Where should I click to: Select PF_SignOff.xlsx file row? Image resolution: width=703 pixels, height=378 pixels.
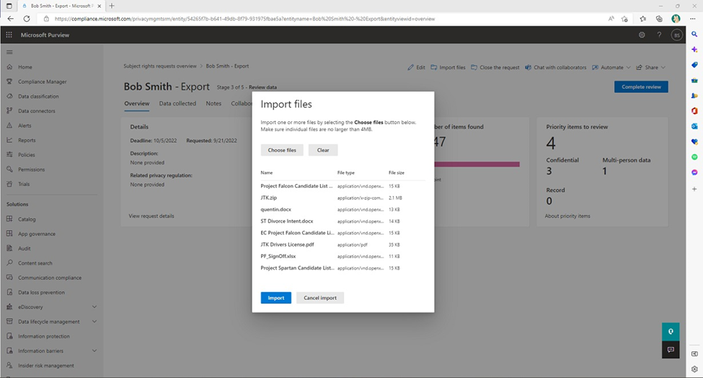pyautogui.click(x=343, y=256)
